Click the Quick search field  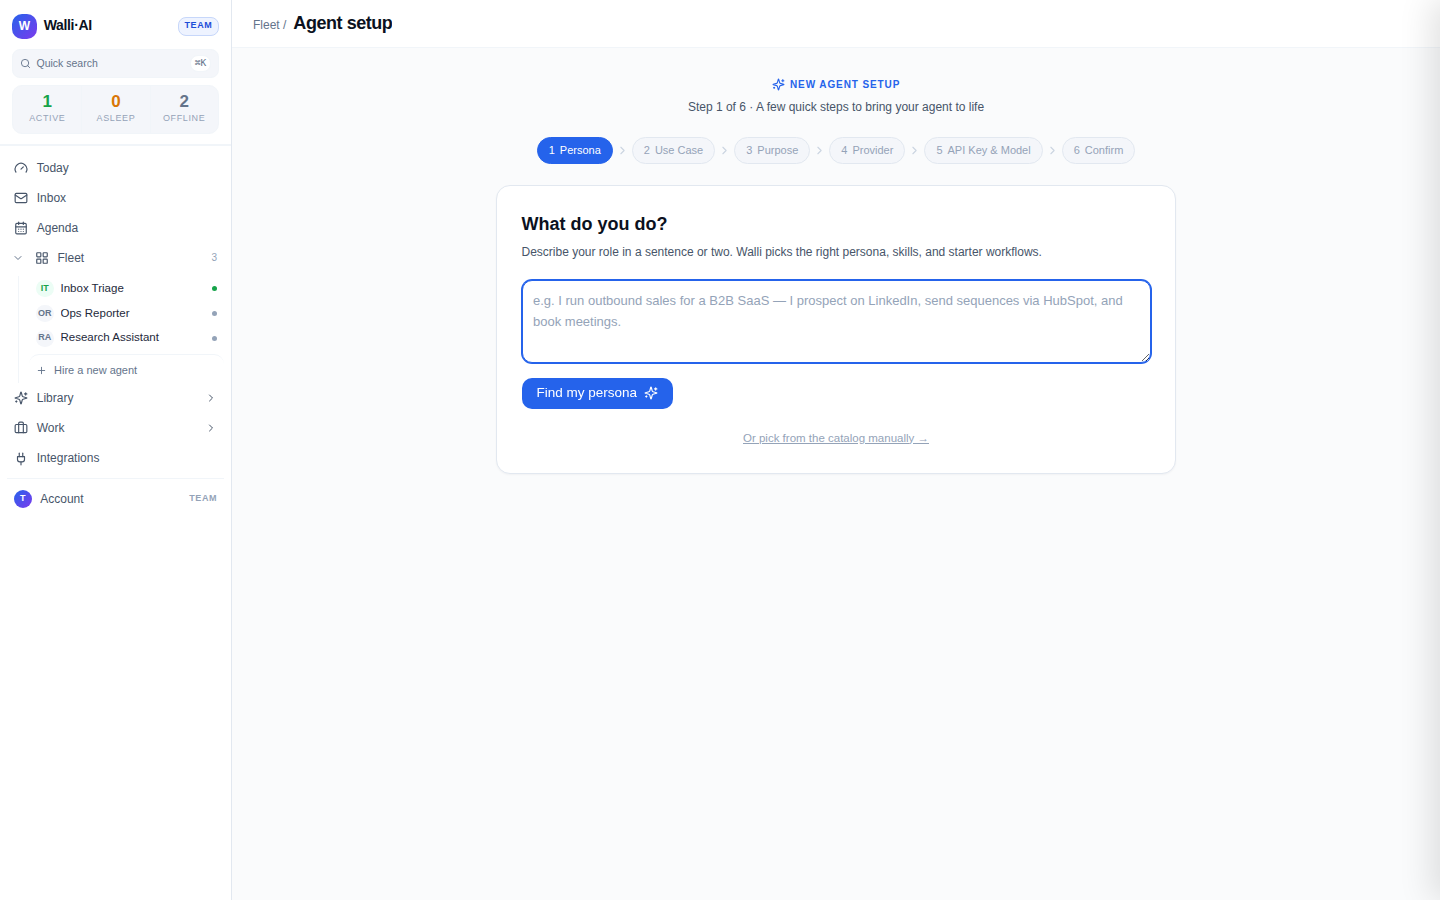[115, 63]
